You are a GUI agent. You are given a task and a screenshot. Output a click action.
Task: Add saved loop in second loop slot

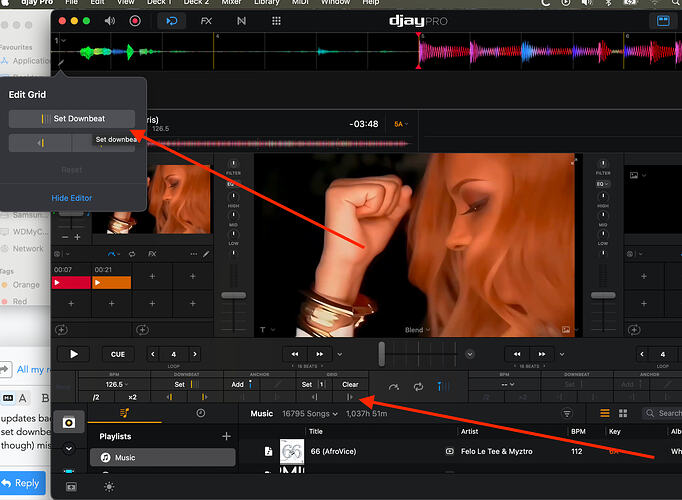[x=142, y=330]
